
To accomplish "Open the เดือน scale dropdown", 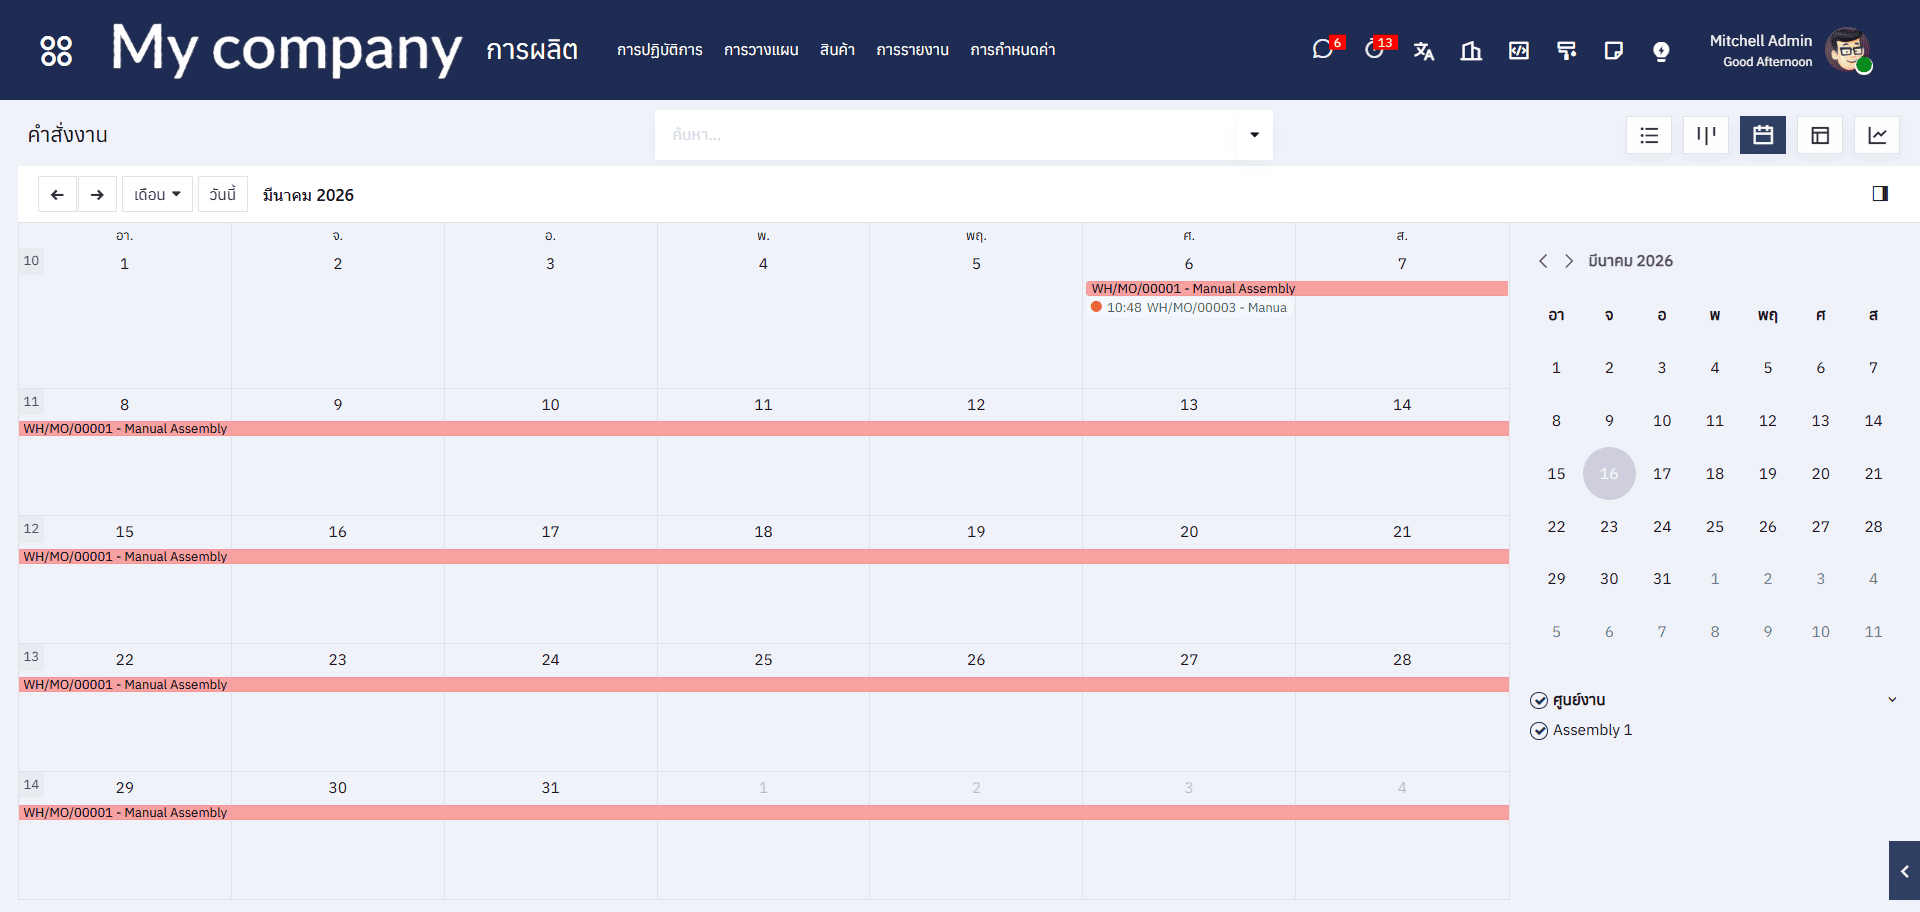I will coord(157,194).
